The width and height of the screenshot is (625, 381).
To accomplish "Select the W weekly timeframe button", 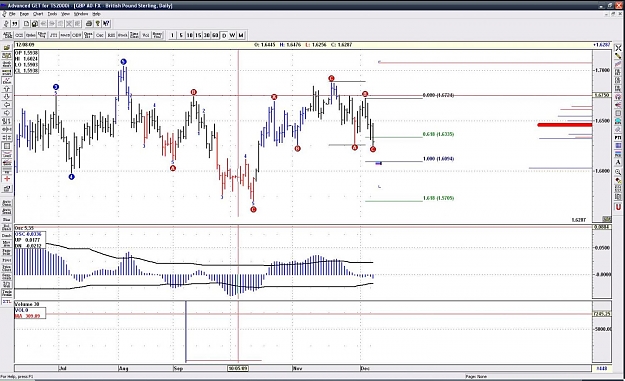I will pyautogui.click(x=232, y=35).
